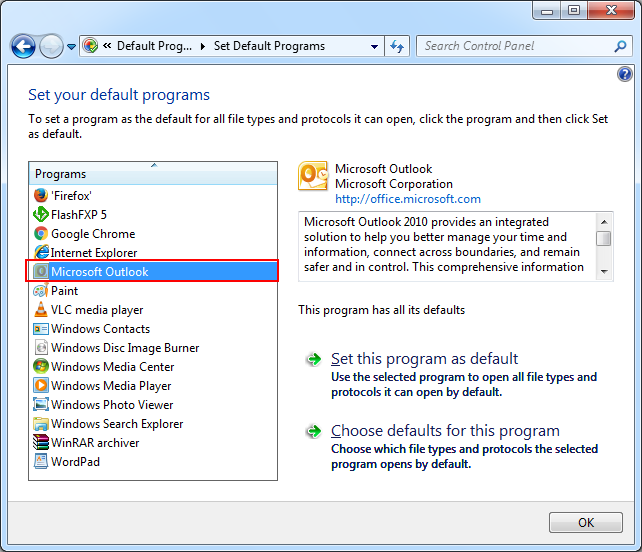Select Windows Contacts entry
642x552 pixels.
pos(153,328)
